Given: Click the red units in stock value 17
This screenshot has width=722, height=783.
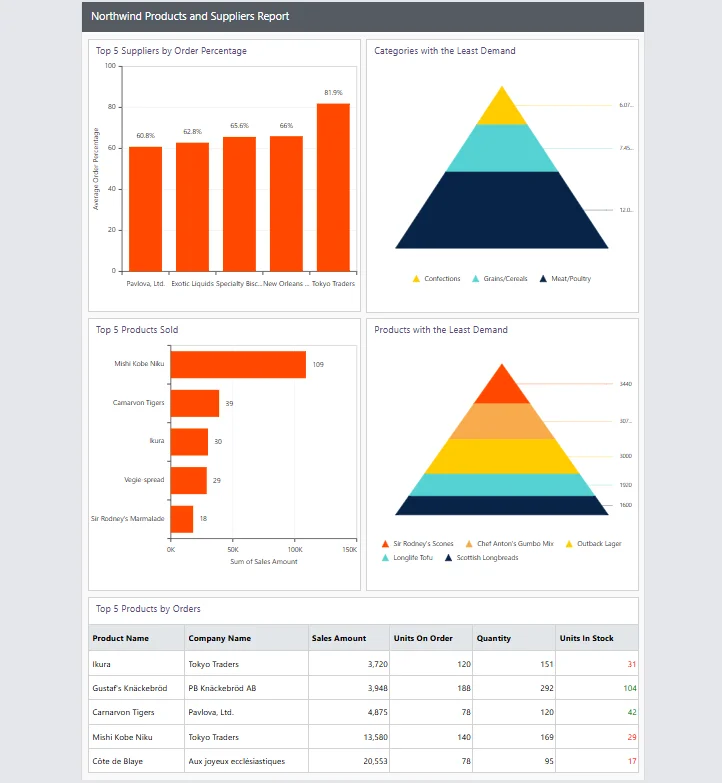Looking at the screenshot, I should [x=632, y=761].
